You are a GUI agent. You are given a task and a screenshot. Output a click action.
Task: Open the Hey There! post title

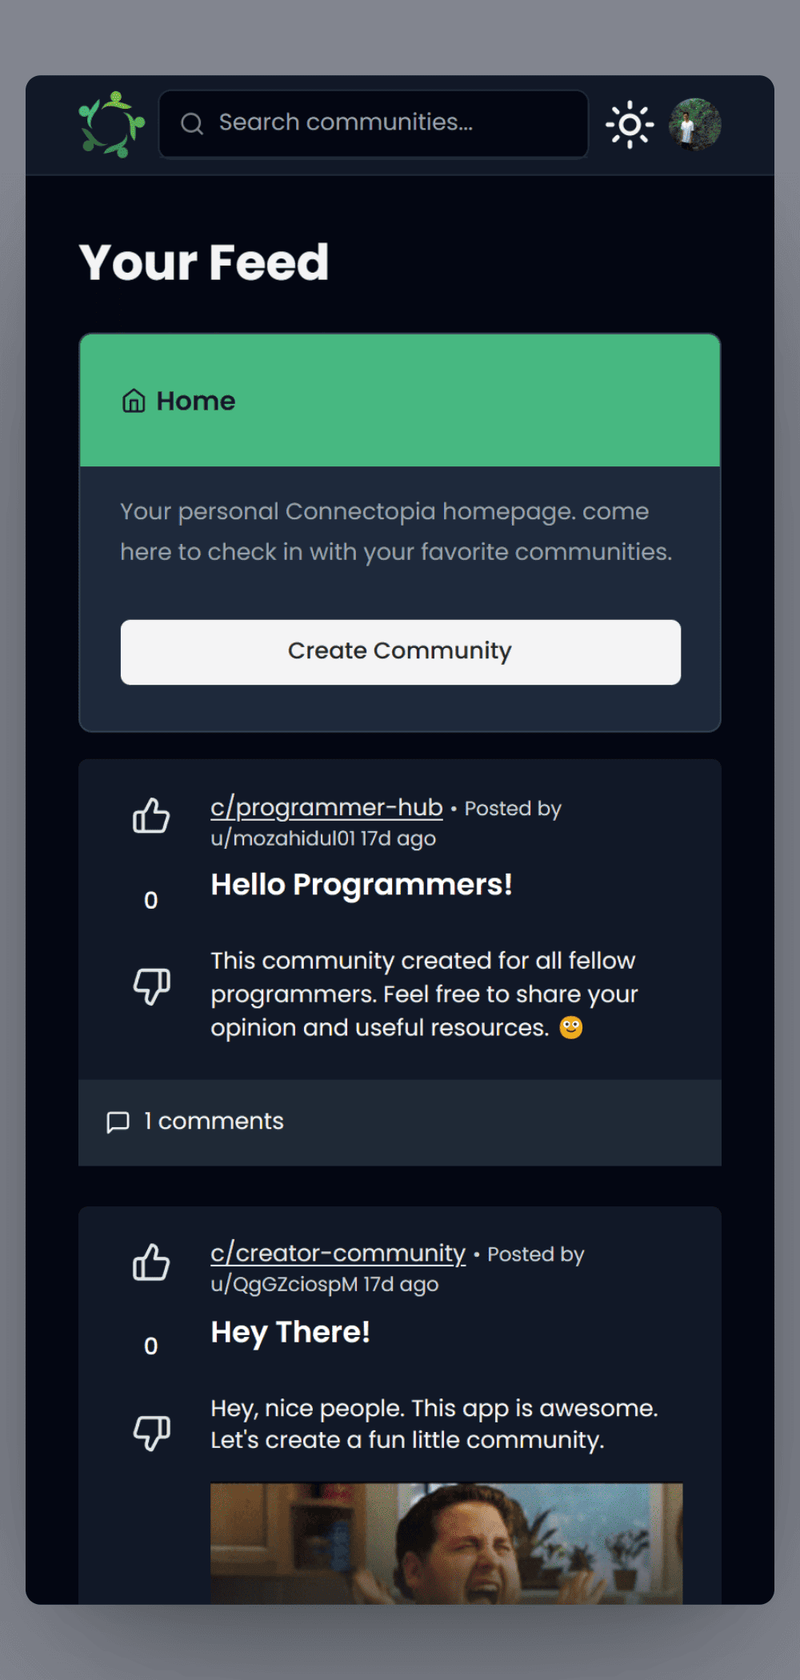click(290, 1332)
